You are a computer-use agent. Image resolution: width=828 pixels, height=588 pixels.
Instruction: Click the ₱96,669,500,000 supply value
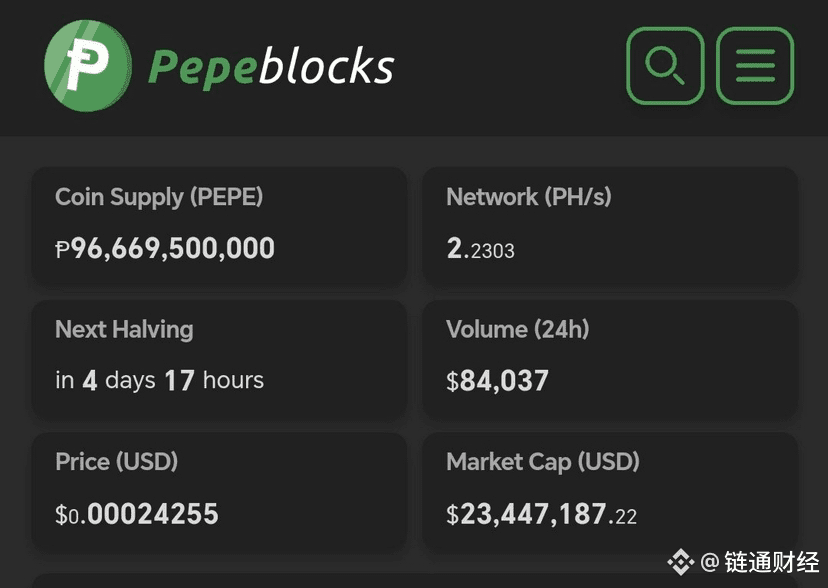[x=165, y=248]
